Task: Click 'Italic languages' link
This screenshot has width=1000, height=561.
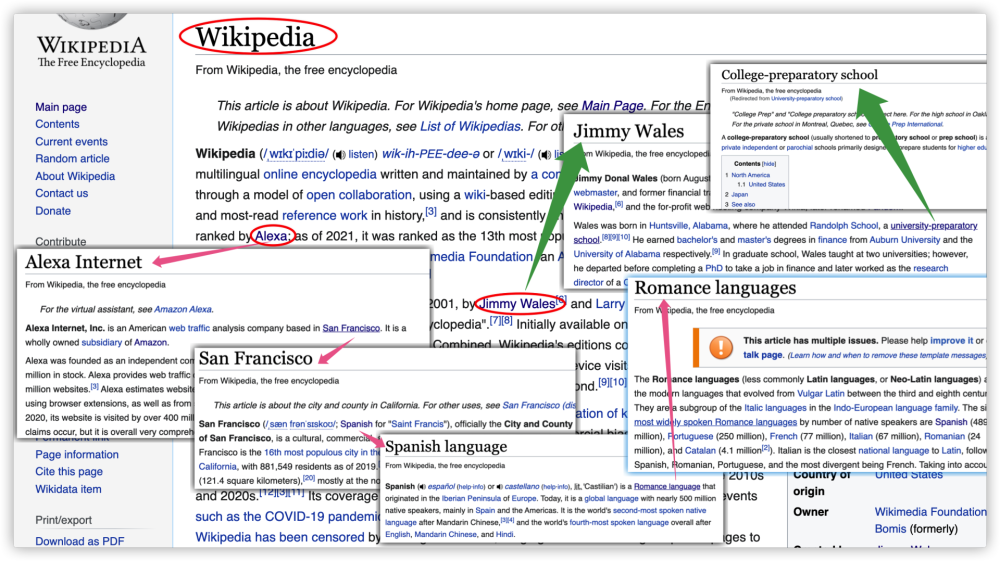Action: [776, 408]
